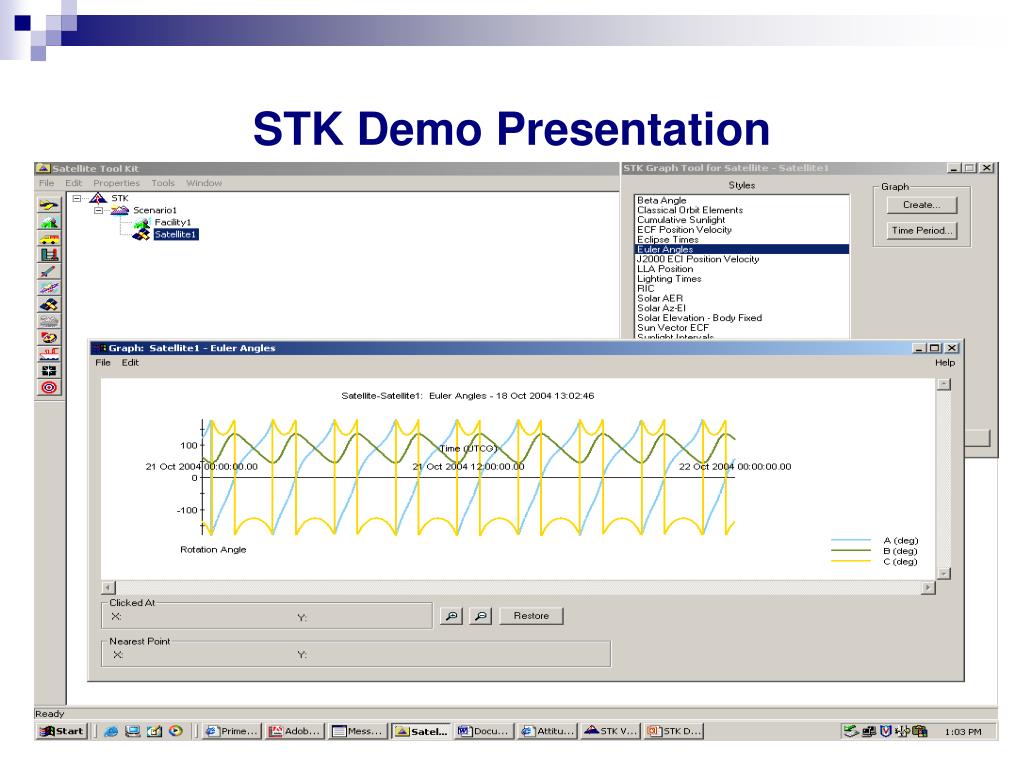
Task: Click the red-yellow dish toolbar icon
Action: click(x=49, y=338)
